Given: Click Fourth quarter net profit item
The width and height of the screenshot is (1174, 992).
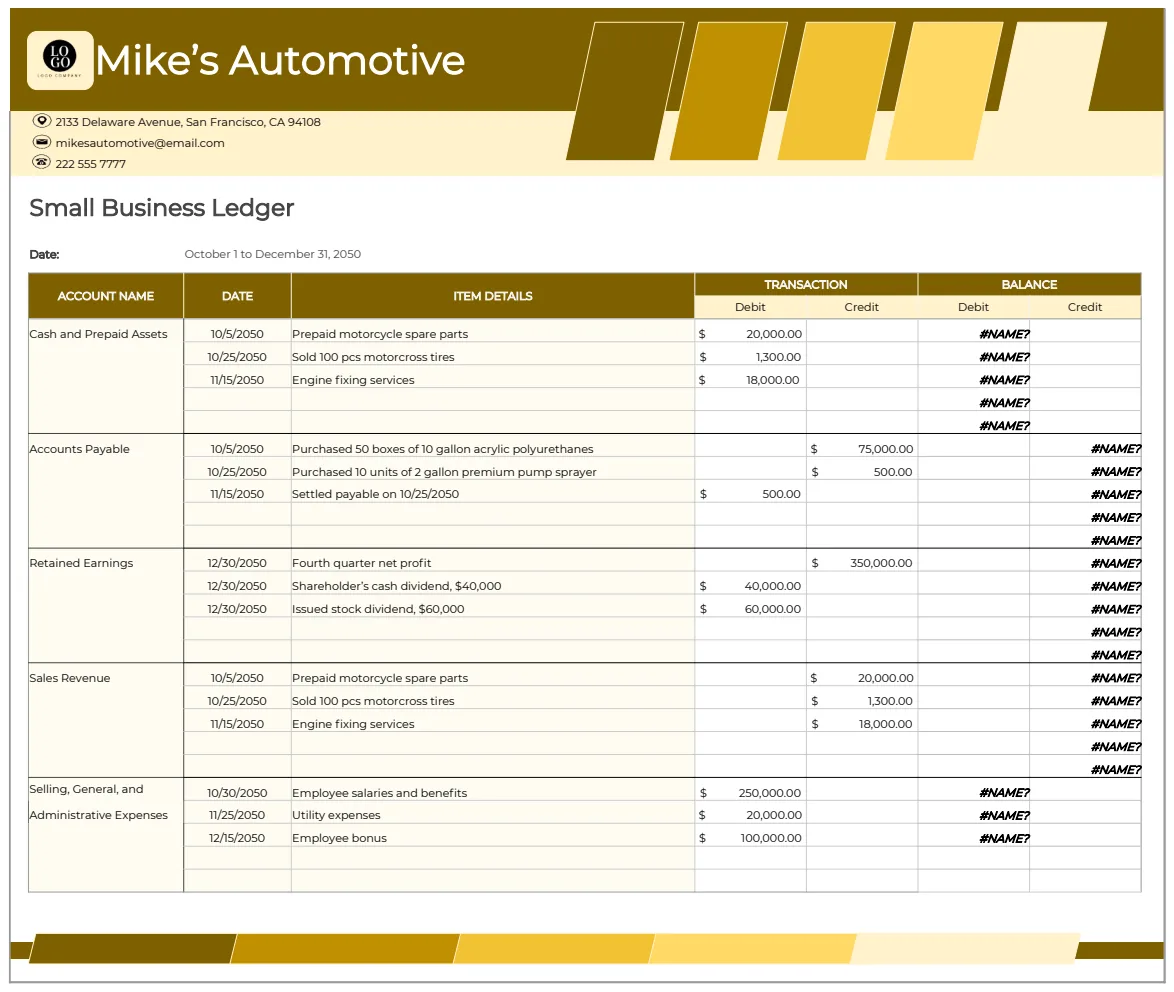Looking at the screenshot, I should (x=362, y=563).
